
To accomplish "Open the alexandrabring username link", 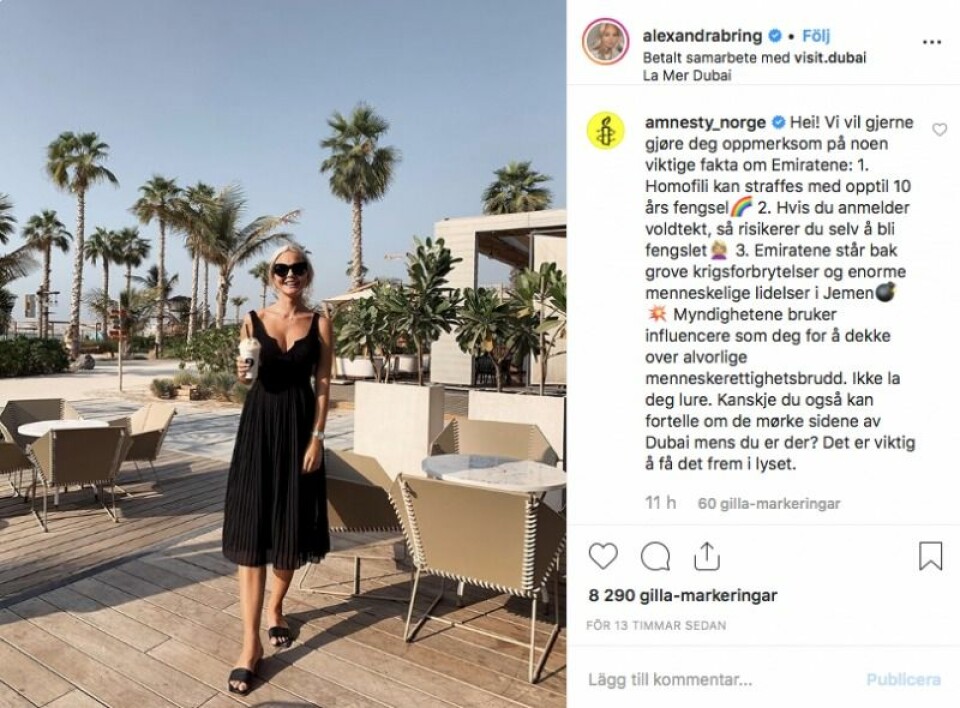I will (x=702, y=36).
